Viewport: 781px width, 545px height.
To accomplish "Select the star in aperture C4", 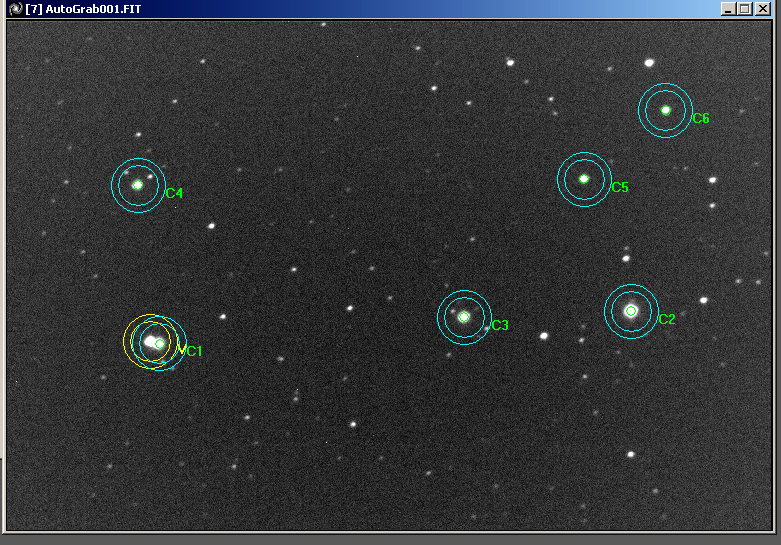I will tap(138, 185).
